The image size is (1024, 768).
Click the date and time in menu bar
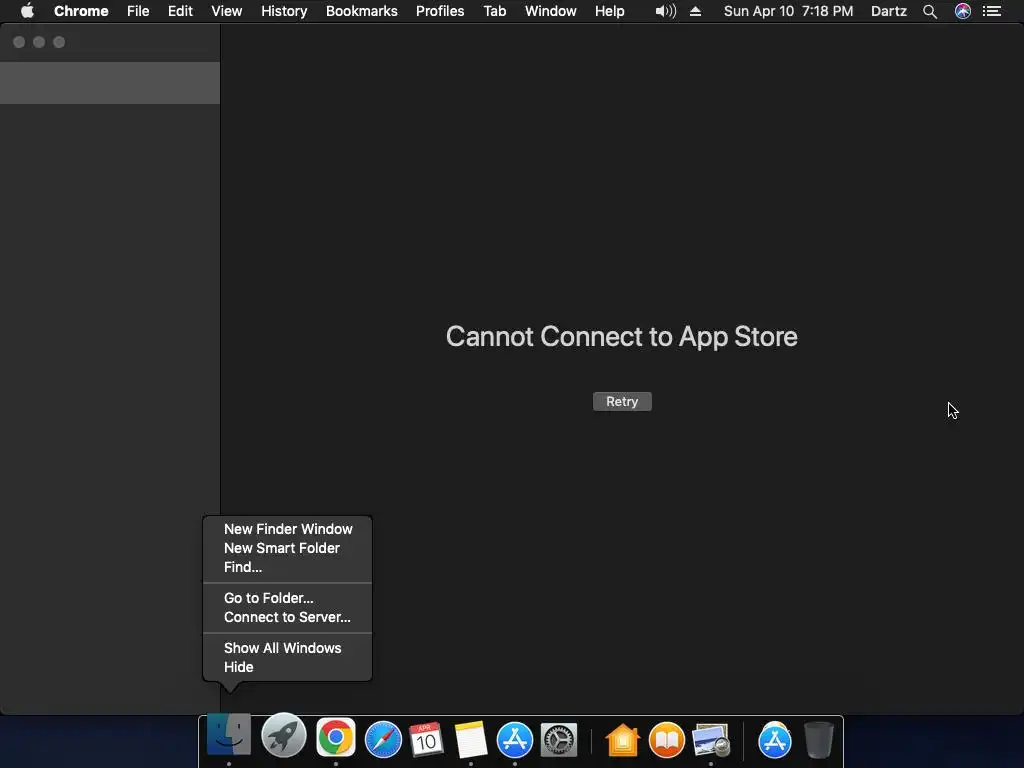tap(788, 11)
